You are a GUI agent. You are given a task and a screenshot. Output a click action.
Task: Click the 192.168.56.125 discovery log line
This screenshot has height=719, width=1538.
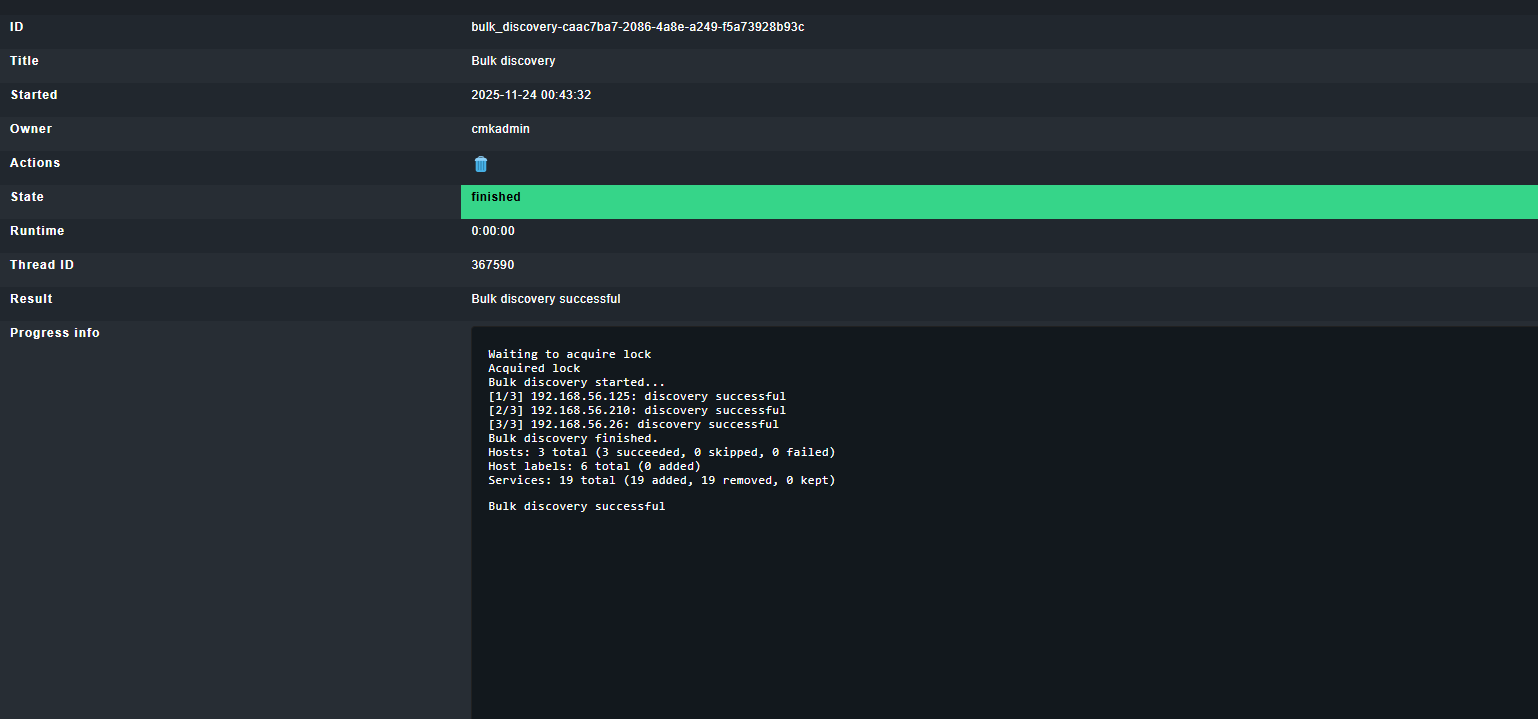[636, 396]
